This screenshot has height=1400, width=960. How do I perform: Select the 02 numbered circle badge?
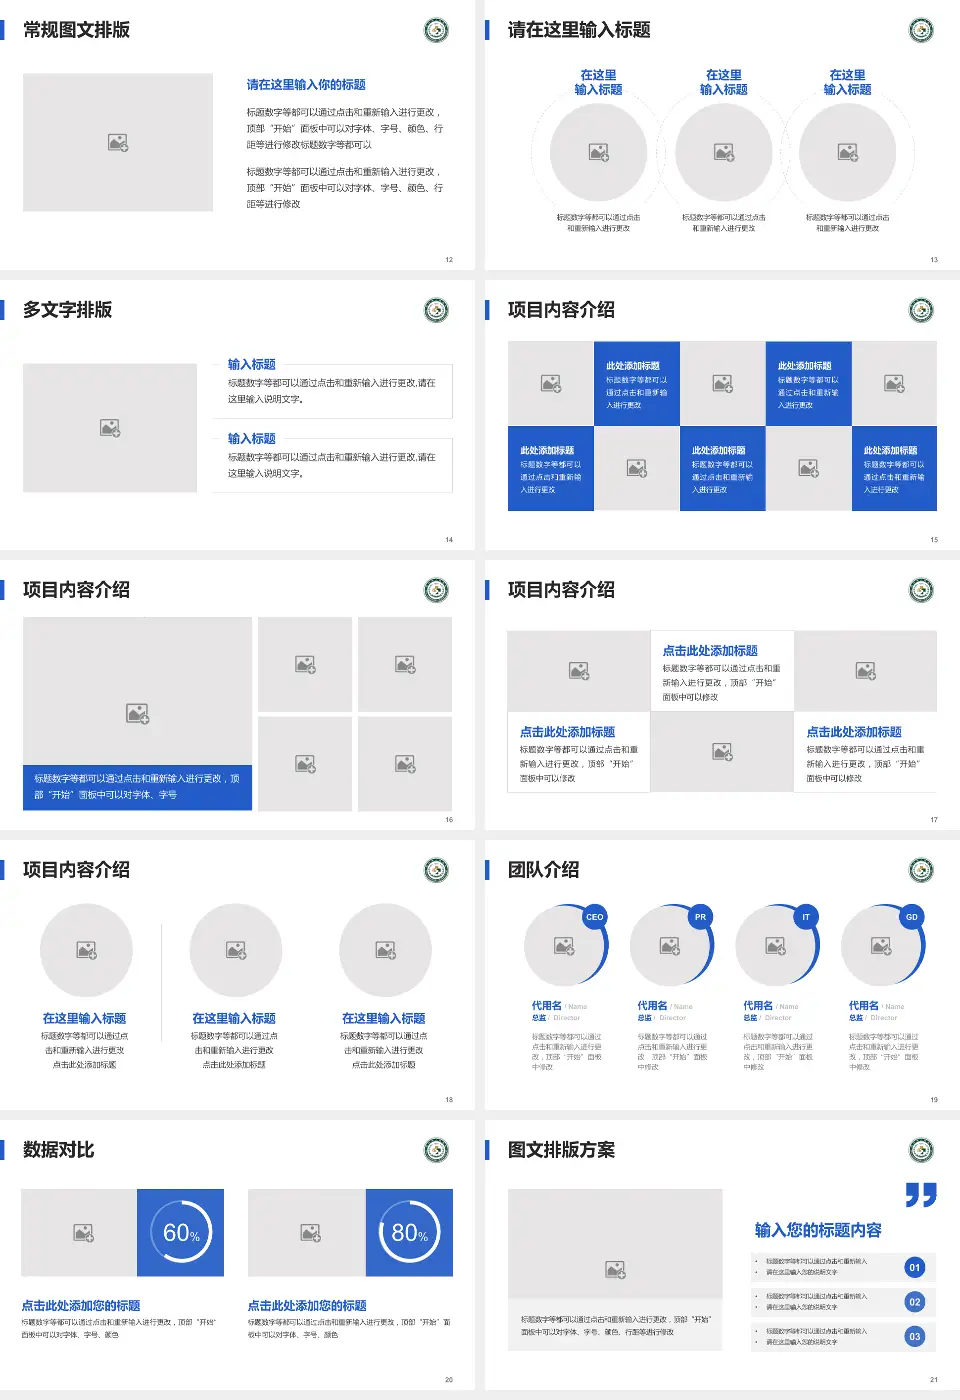click(x=914, y=1302)
